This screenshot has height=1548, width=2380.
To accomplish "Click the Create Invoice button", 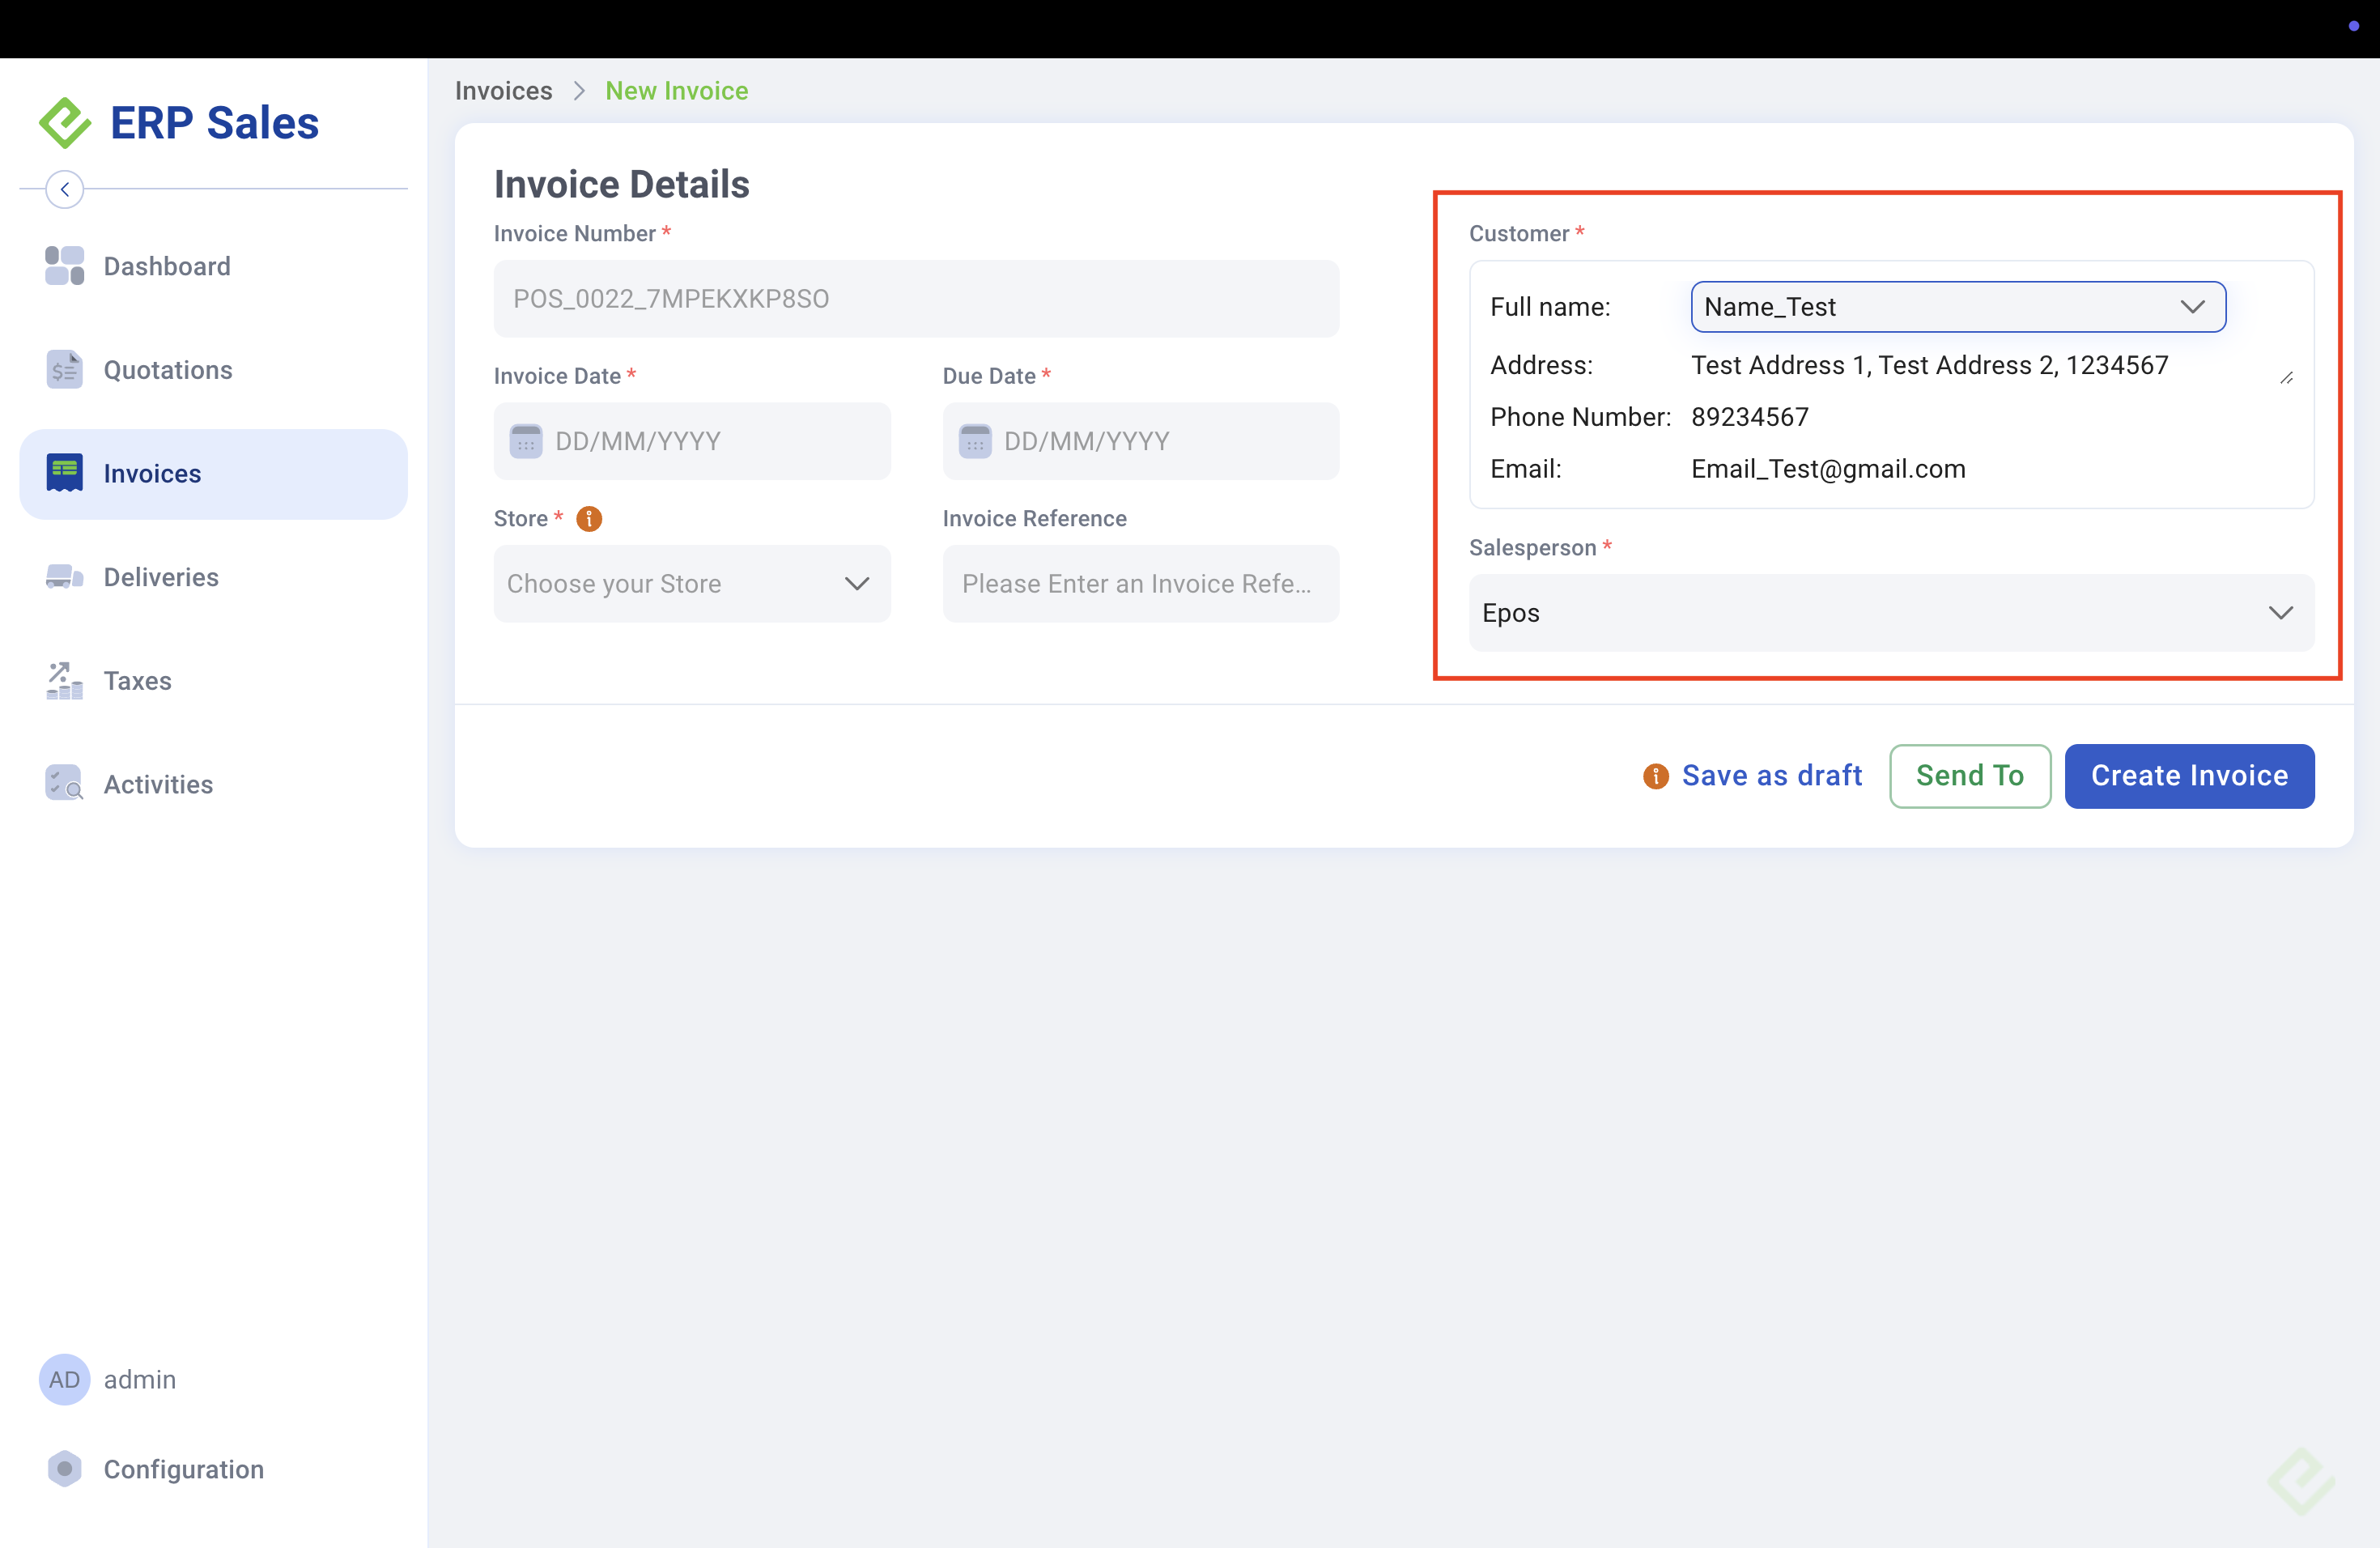I will [x=2190, y=776].
